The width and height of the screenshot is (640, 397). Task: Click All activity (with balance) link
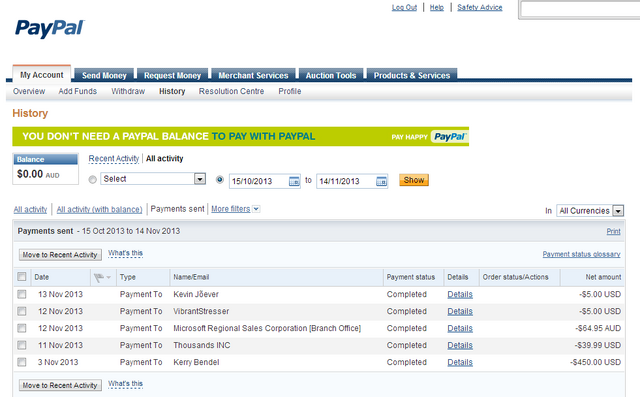99,209
